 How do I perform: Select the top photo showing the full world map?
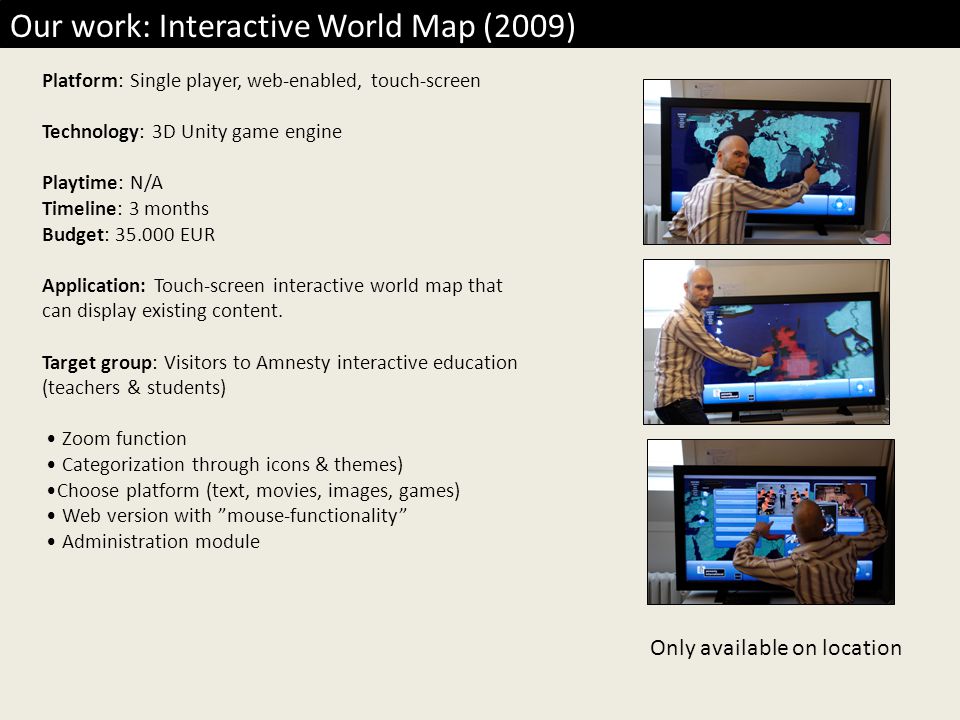(x=767, y=162)
